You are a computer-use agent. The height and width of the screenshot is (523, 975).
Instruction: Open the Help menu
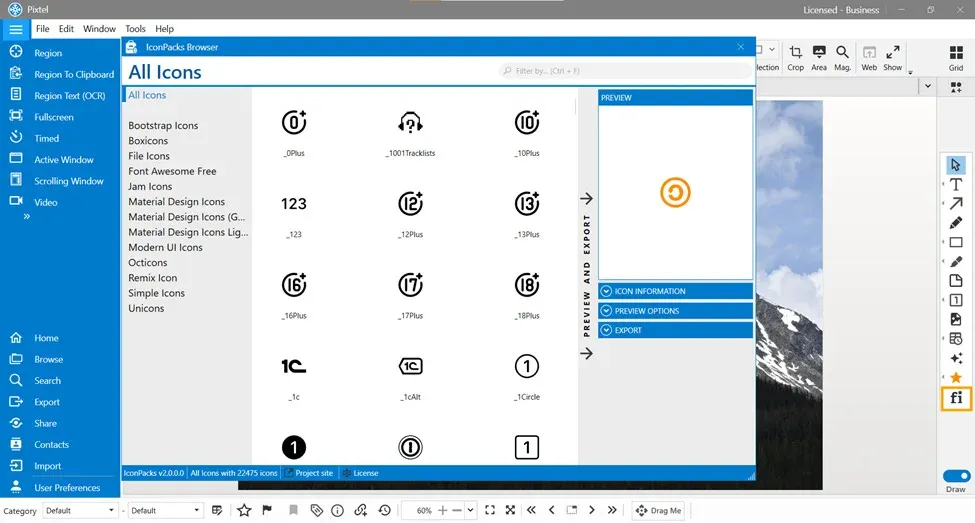tap(164, 29)
